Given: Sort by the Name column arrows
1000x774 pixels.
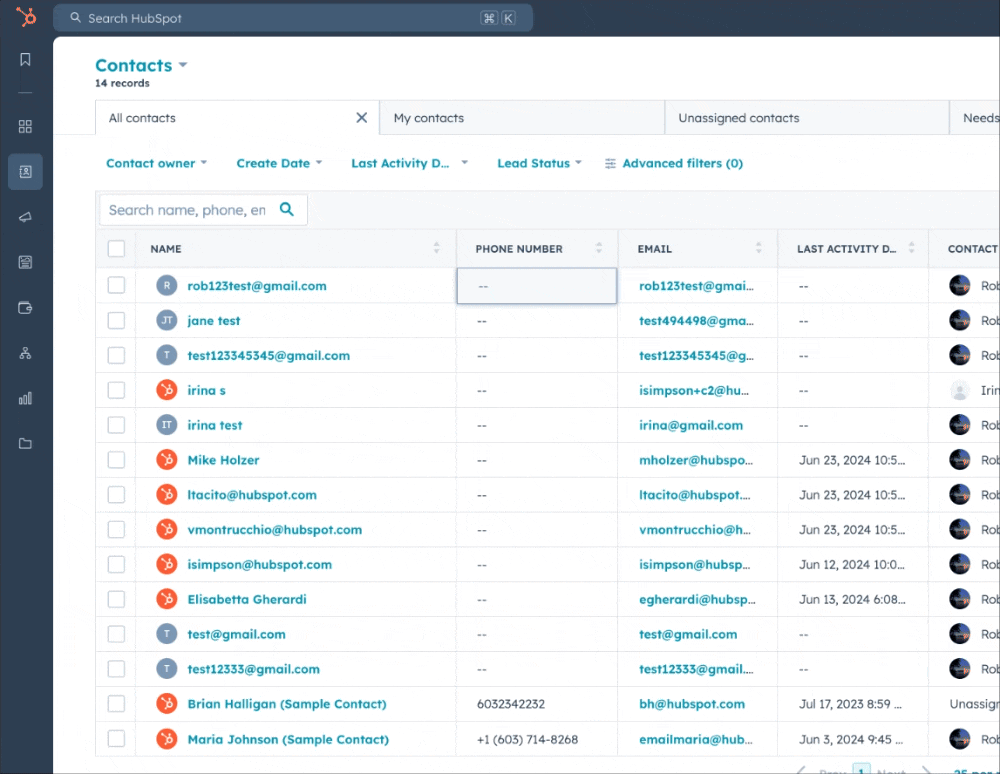Looking at the screenshot, I should tap(437, 248).
